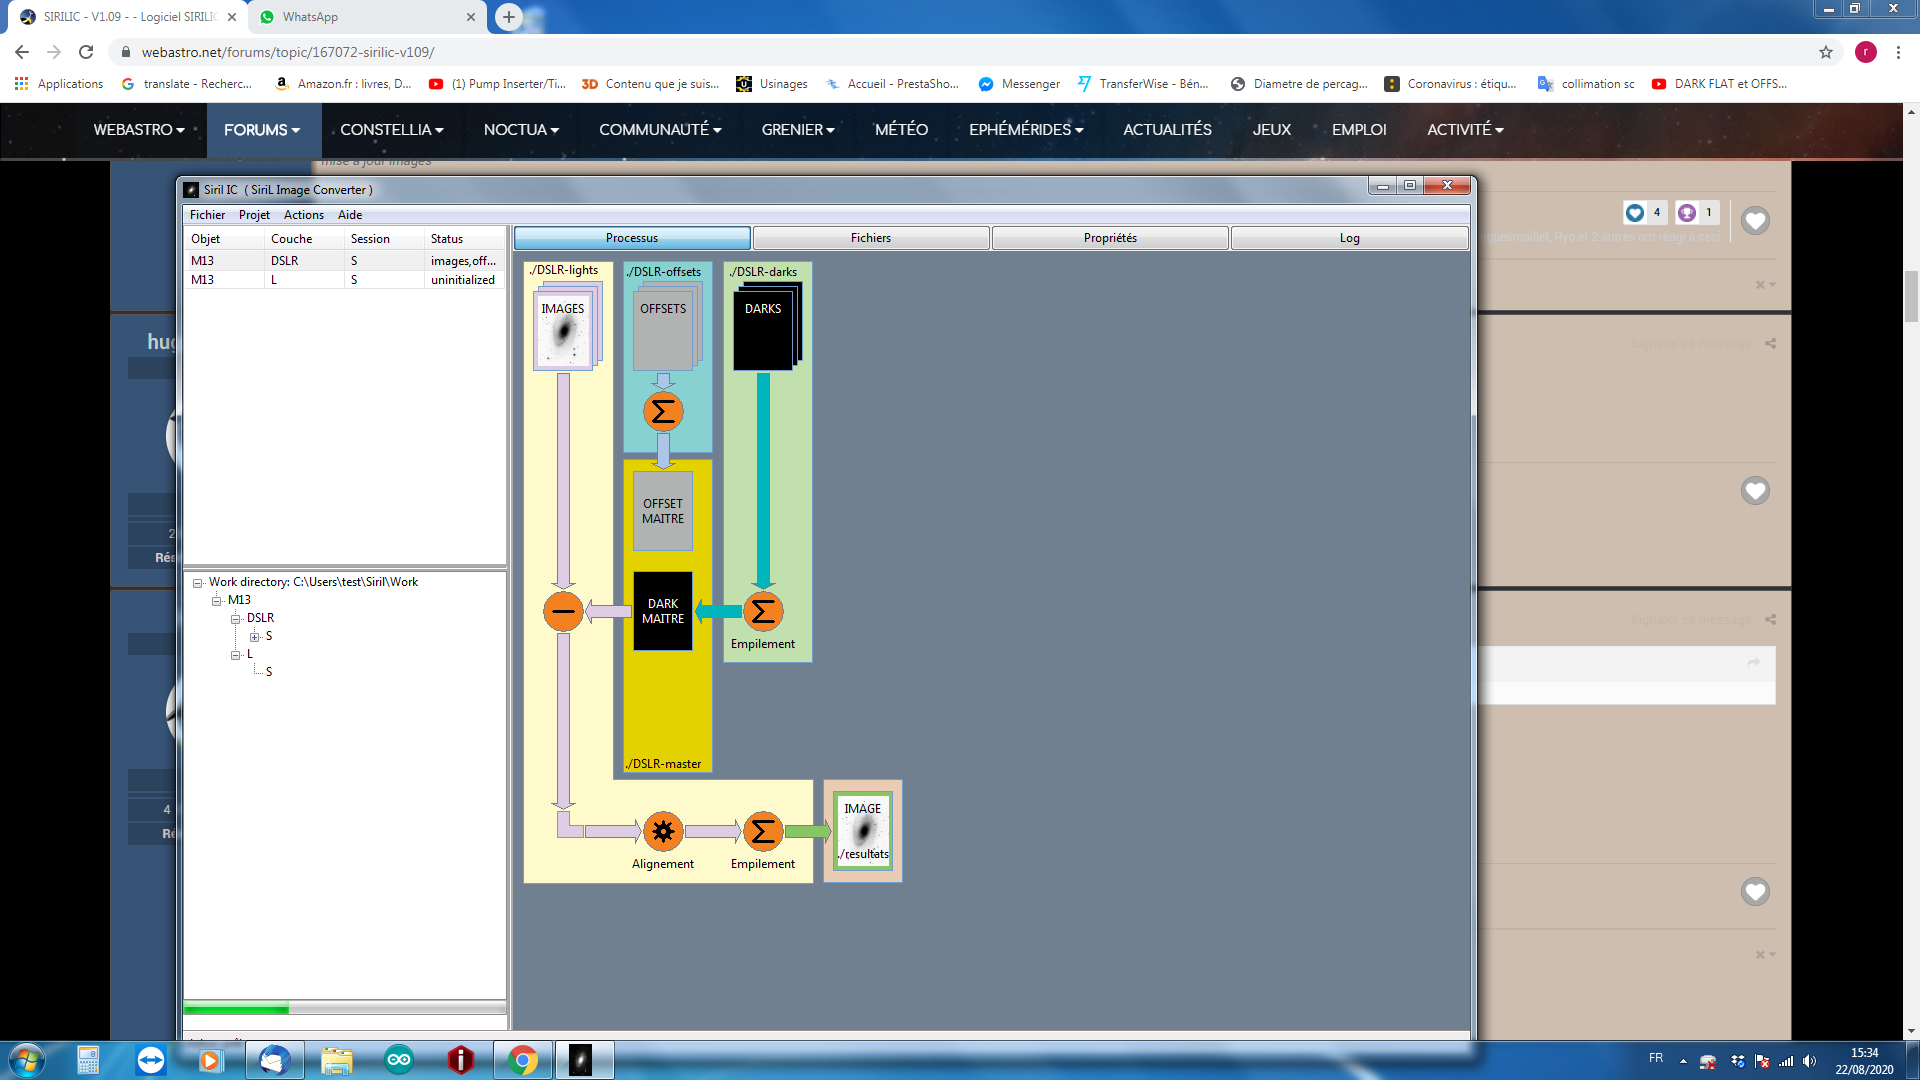This screenshot has width=1920, height=1080.
Task: Click the DARK MAITRE black box
Action: (x=662, y=611)
